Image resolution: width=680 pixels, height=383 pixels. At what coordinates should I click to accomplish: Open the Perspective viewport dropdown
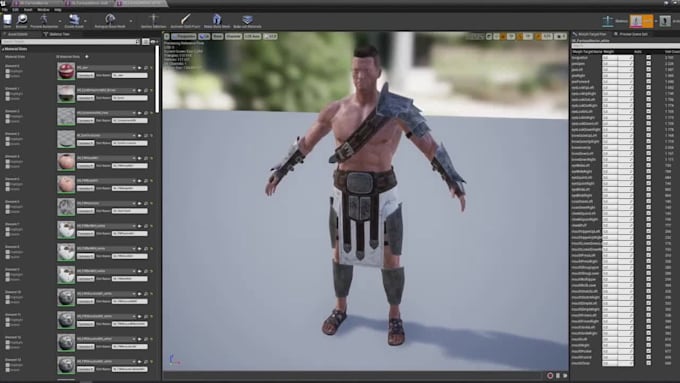(x=184, y=36)
